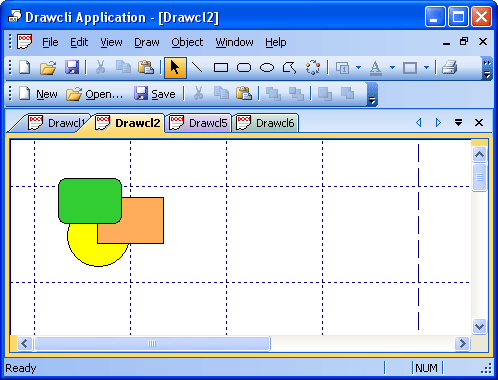Open the Edit menu
Image resolution: width=498 pixels, height=380 pixels.
point(79,42)
